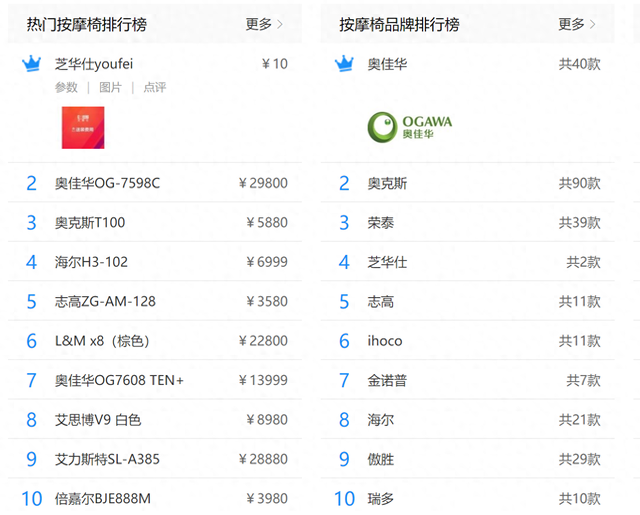Image resolution: width=640 pixels, height=515 pixels.
Task: Click the ¥28880 price
Action: (x=263, y=459)
